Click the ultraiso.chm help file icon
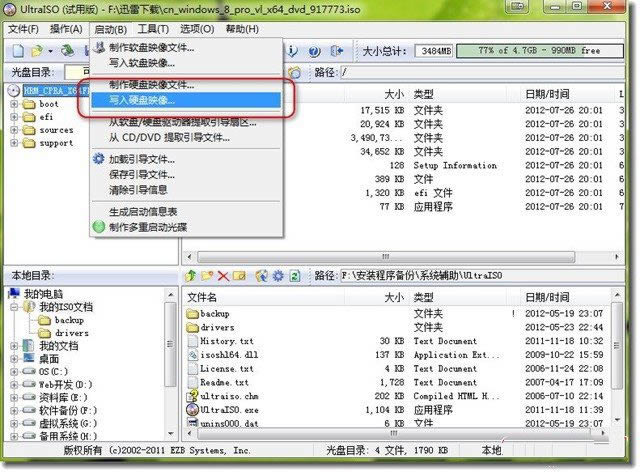 coord(192,396)
